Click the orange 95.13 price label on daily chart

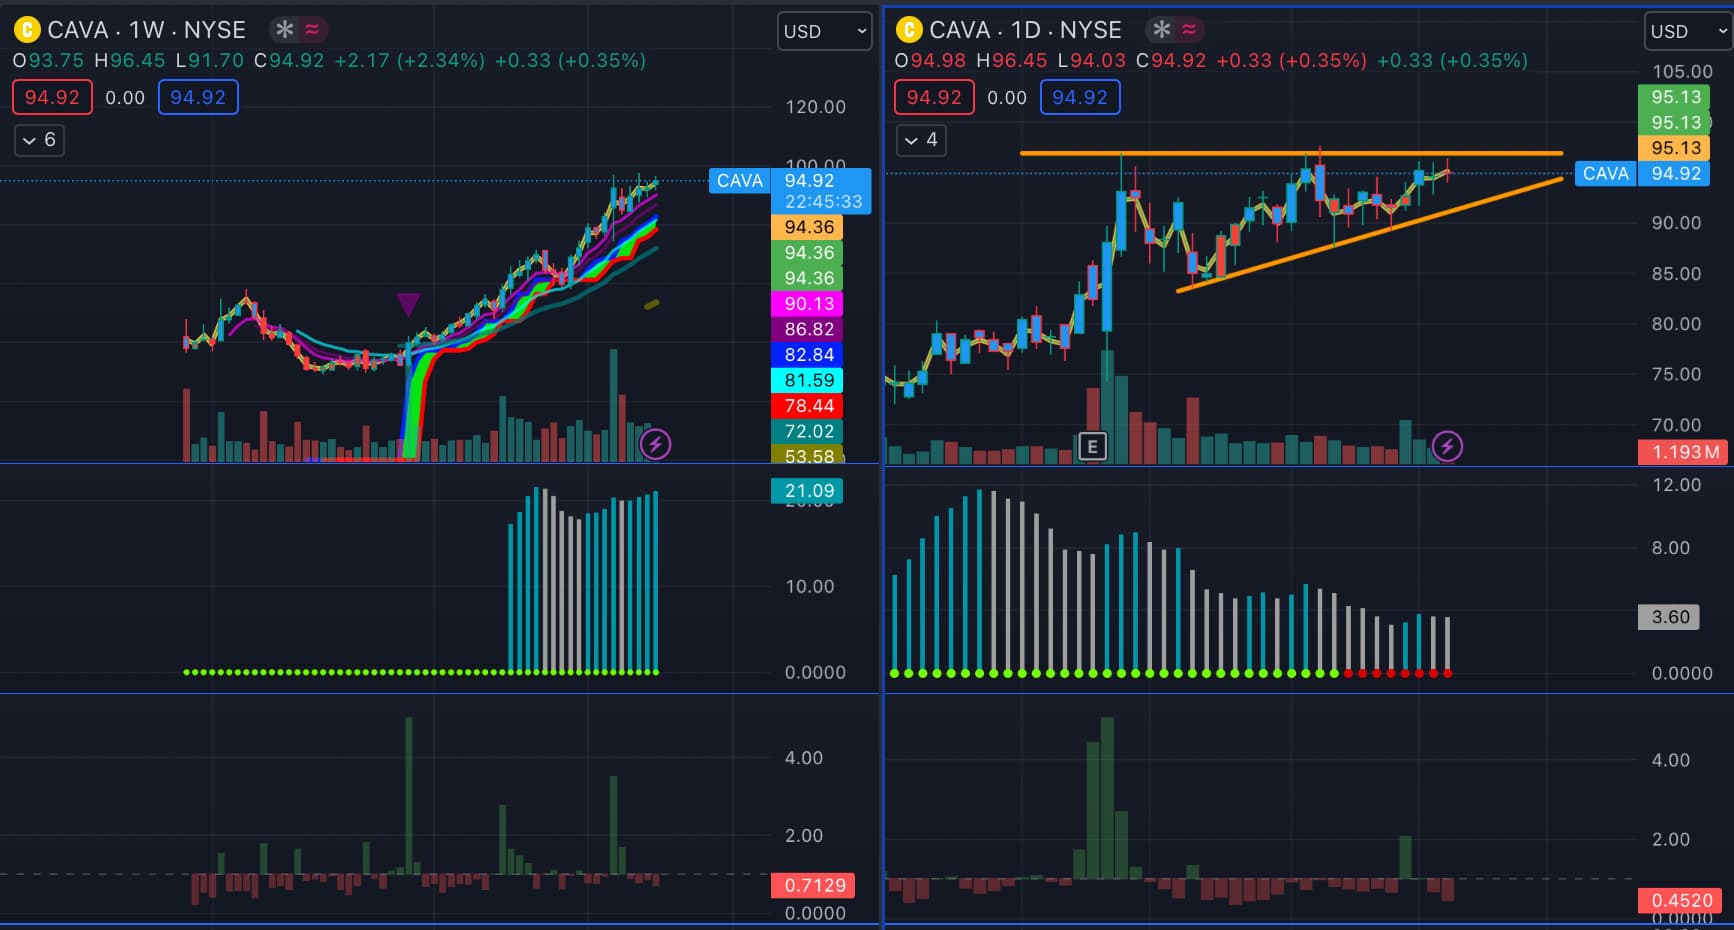[1675, 148]
